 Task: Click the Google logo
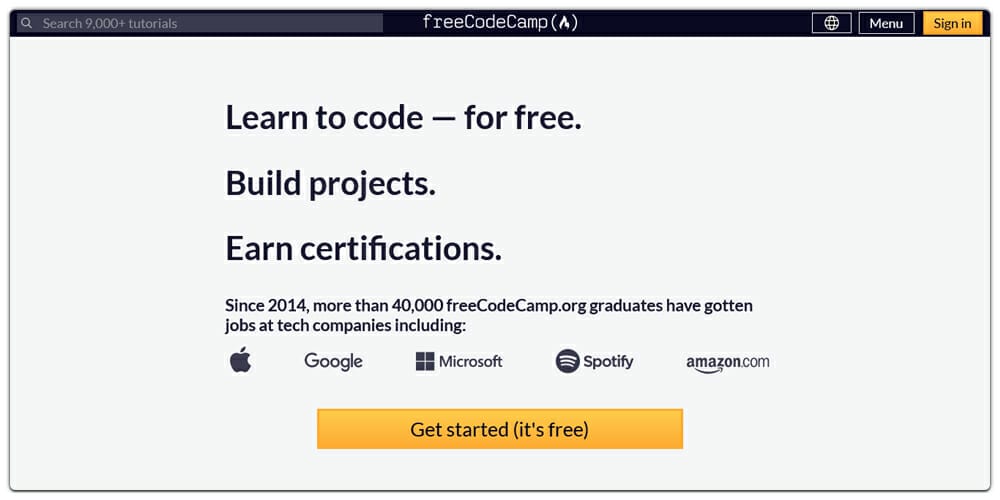333,362
